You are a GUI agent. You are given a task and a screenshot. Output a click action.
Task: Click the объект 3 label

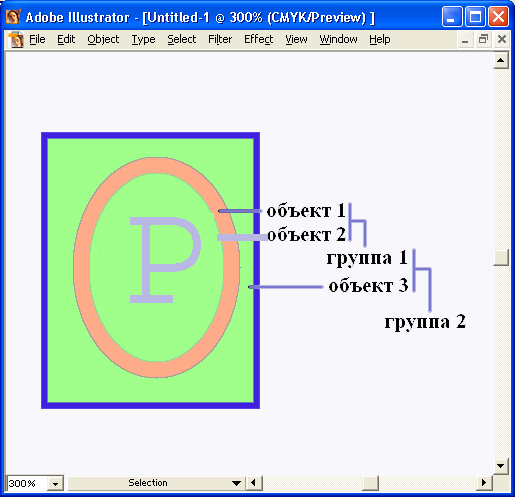click(368, 286)
